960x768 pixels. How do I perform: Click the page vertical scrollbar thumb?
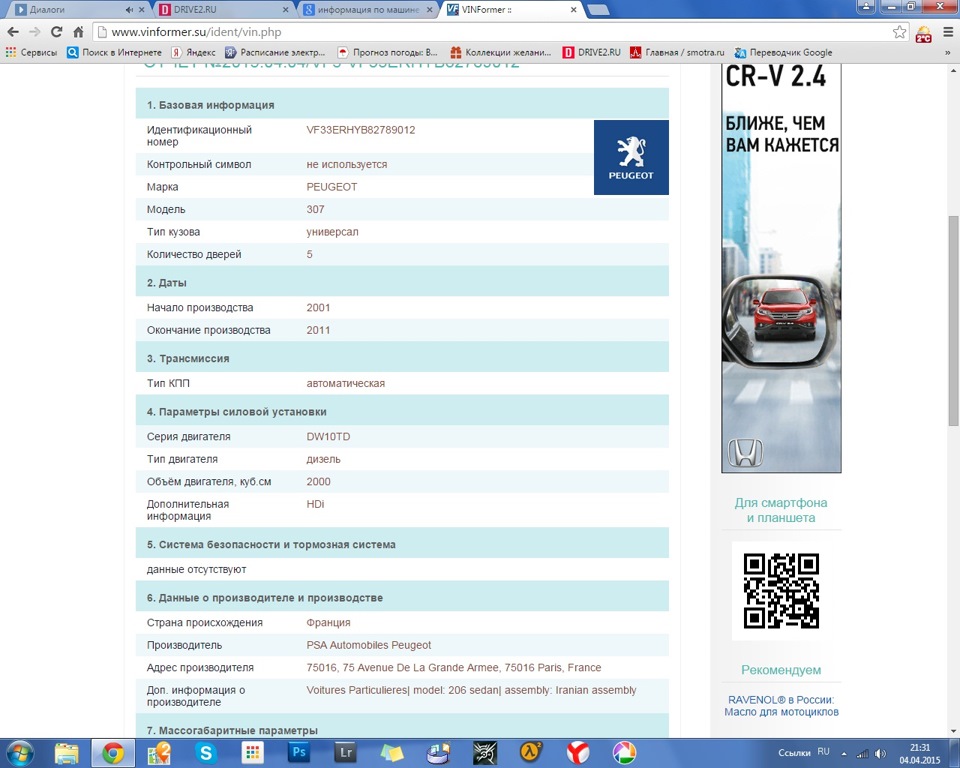pyautogui.click(x=953, y=320)
